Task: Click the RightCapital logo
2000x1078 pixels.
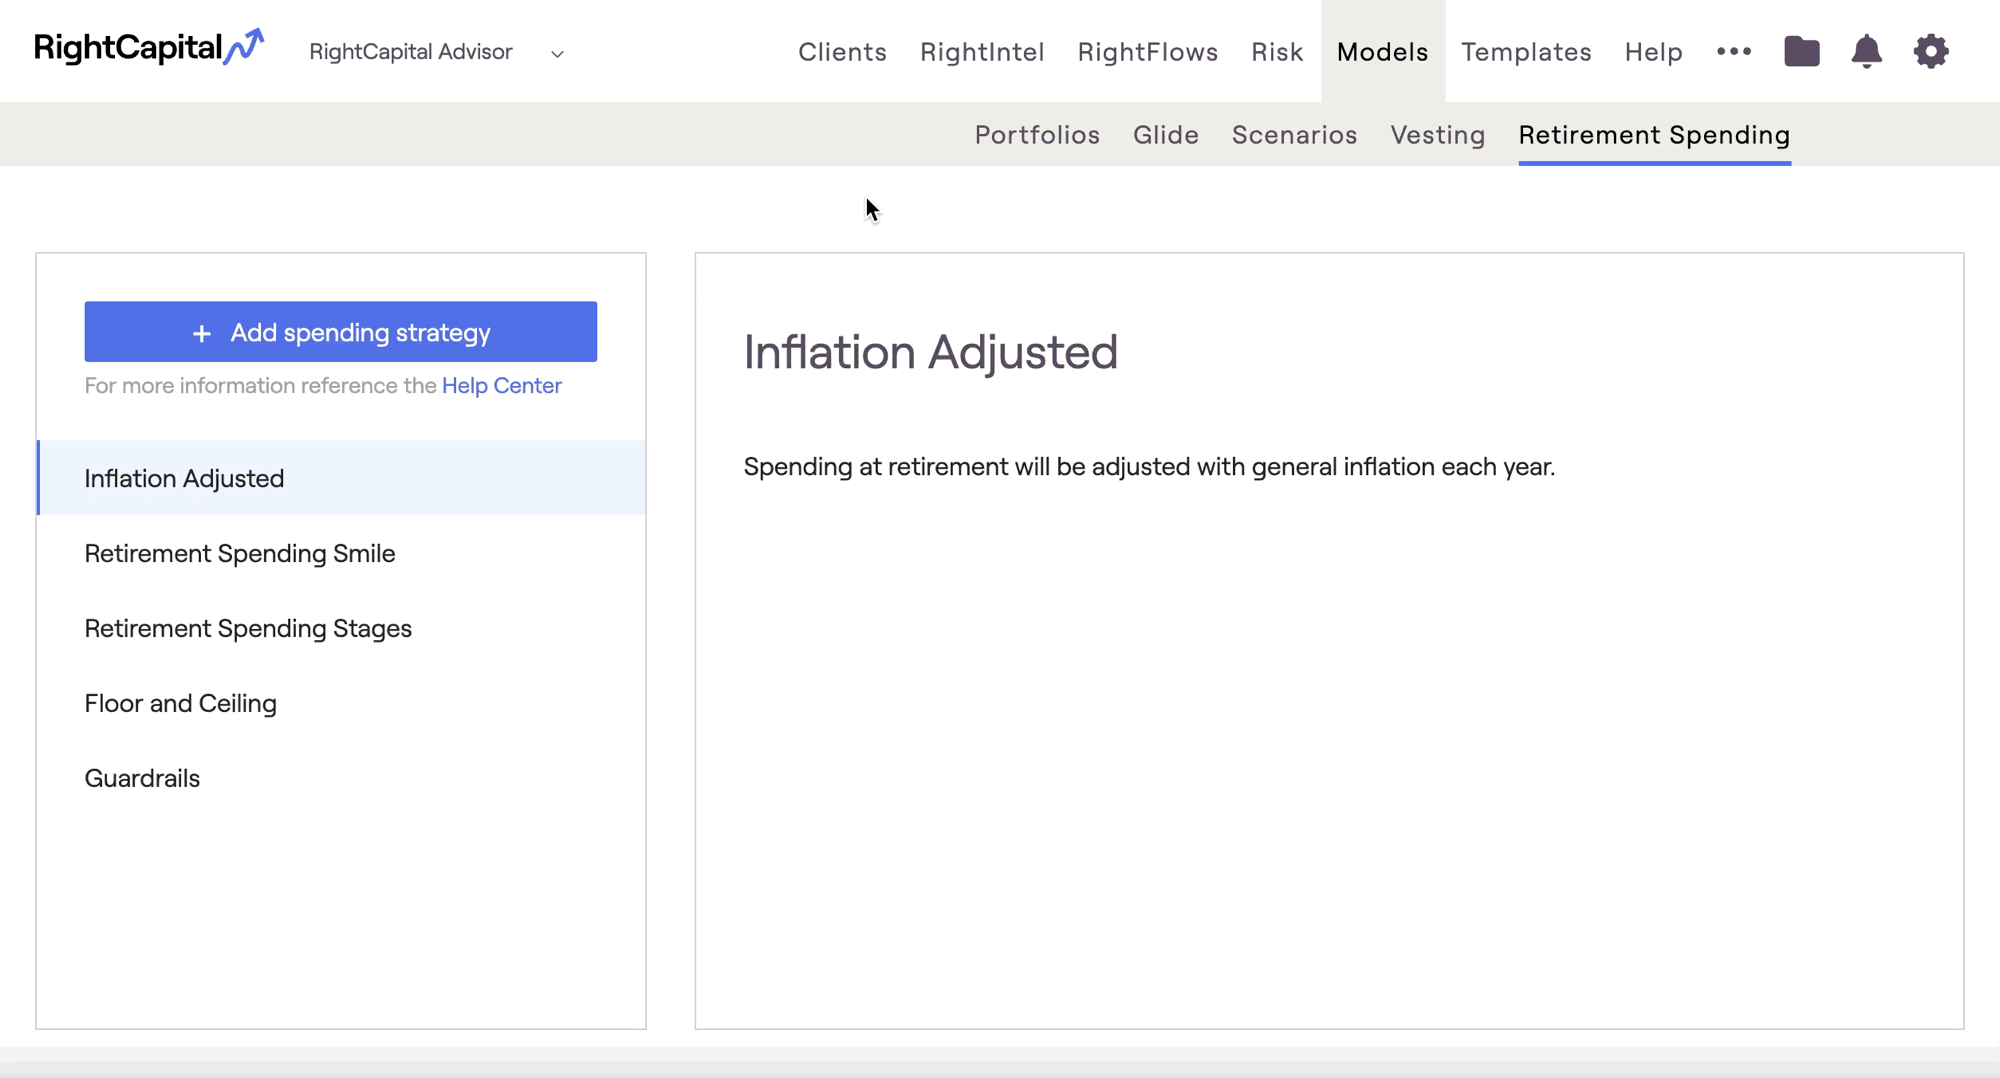Action: [149, 48]
